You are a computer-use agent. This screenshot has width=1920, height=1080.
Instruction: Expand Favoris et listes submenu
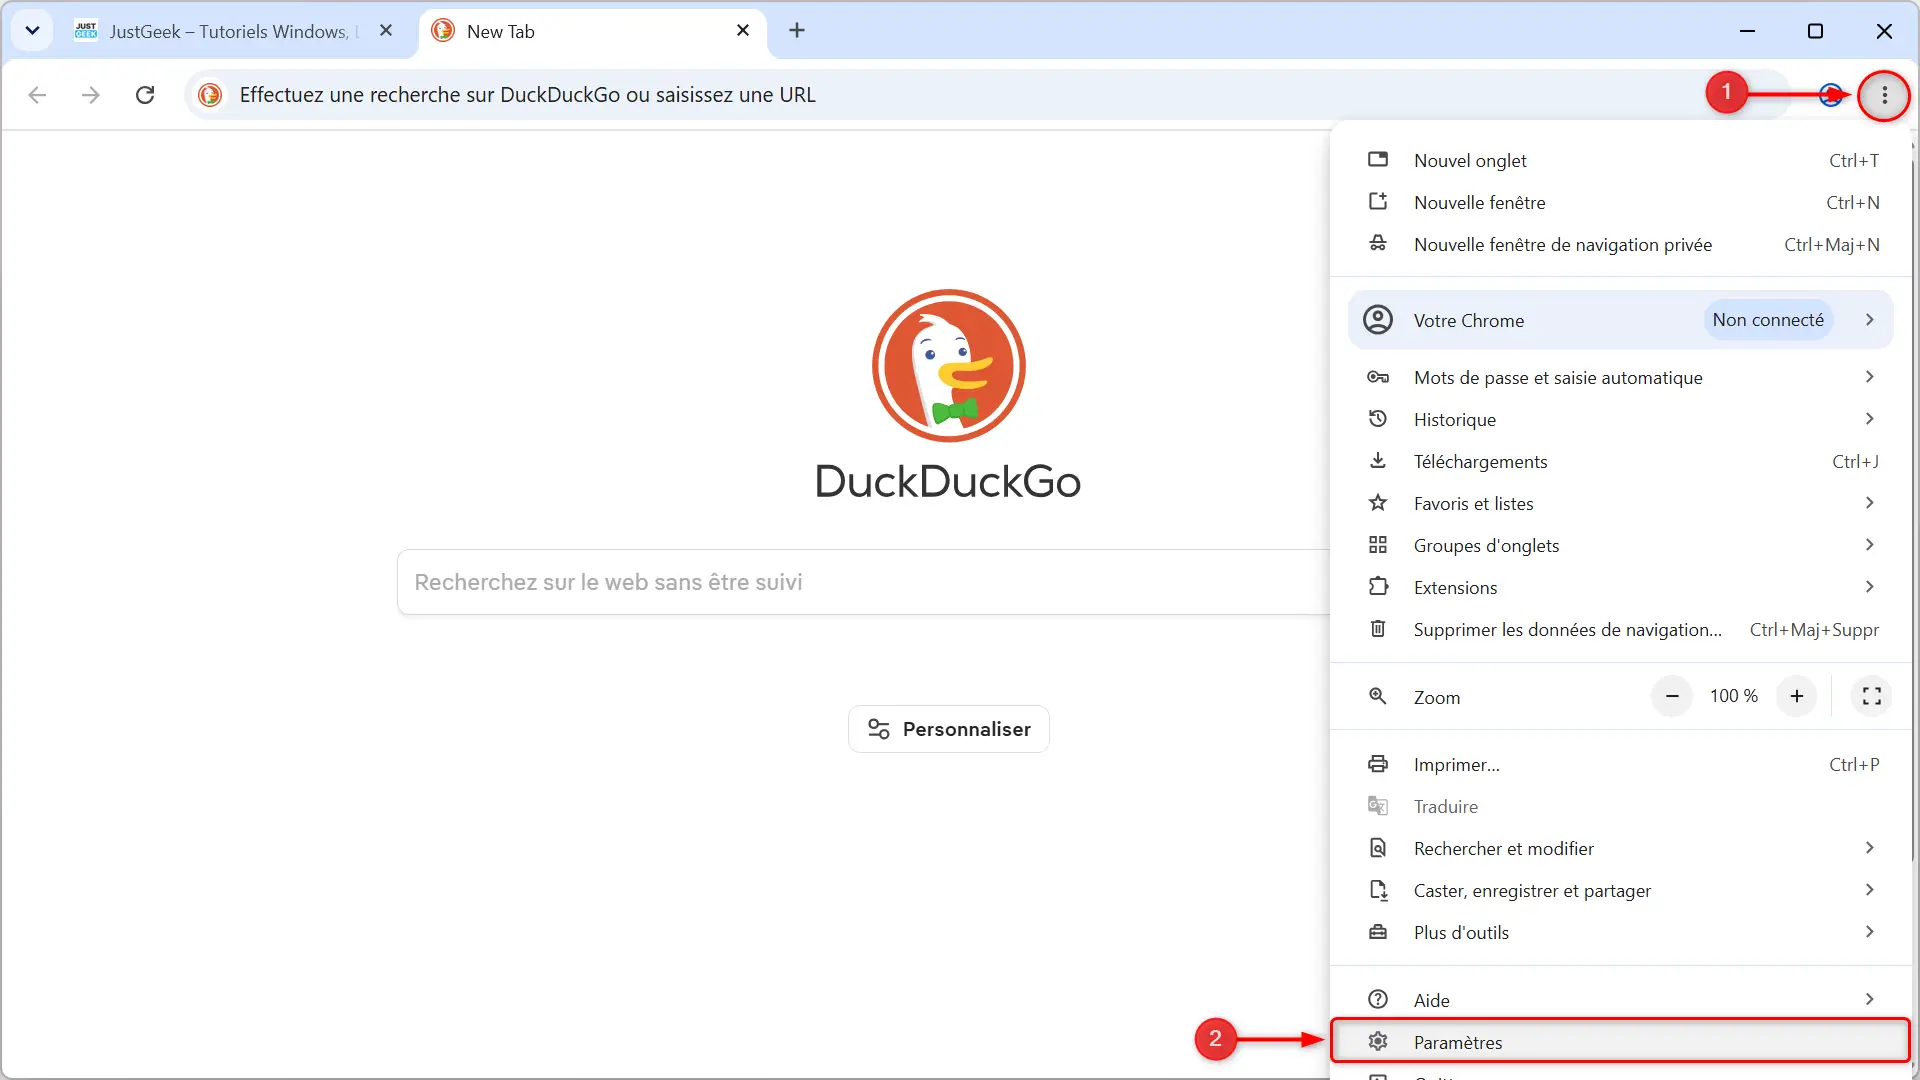pyautogui.click(x=1621, y=504)
